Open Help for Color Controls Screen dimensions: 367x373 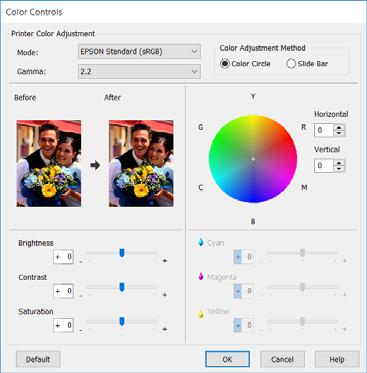click(337, 359)
